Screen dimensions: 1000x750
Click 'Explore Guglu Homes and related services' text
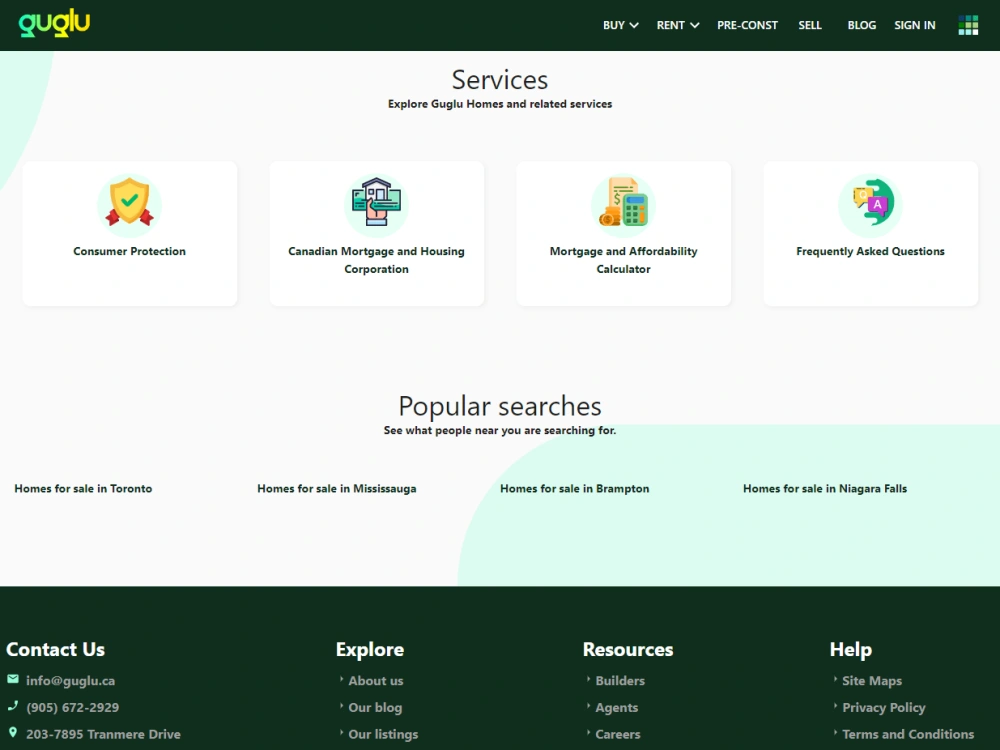pyautogui.click(x=500, y=104)
